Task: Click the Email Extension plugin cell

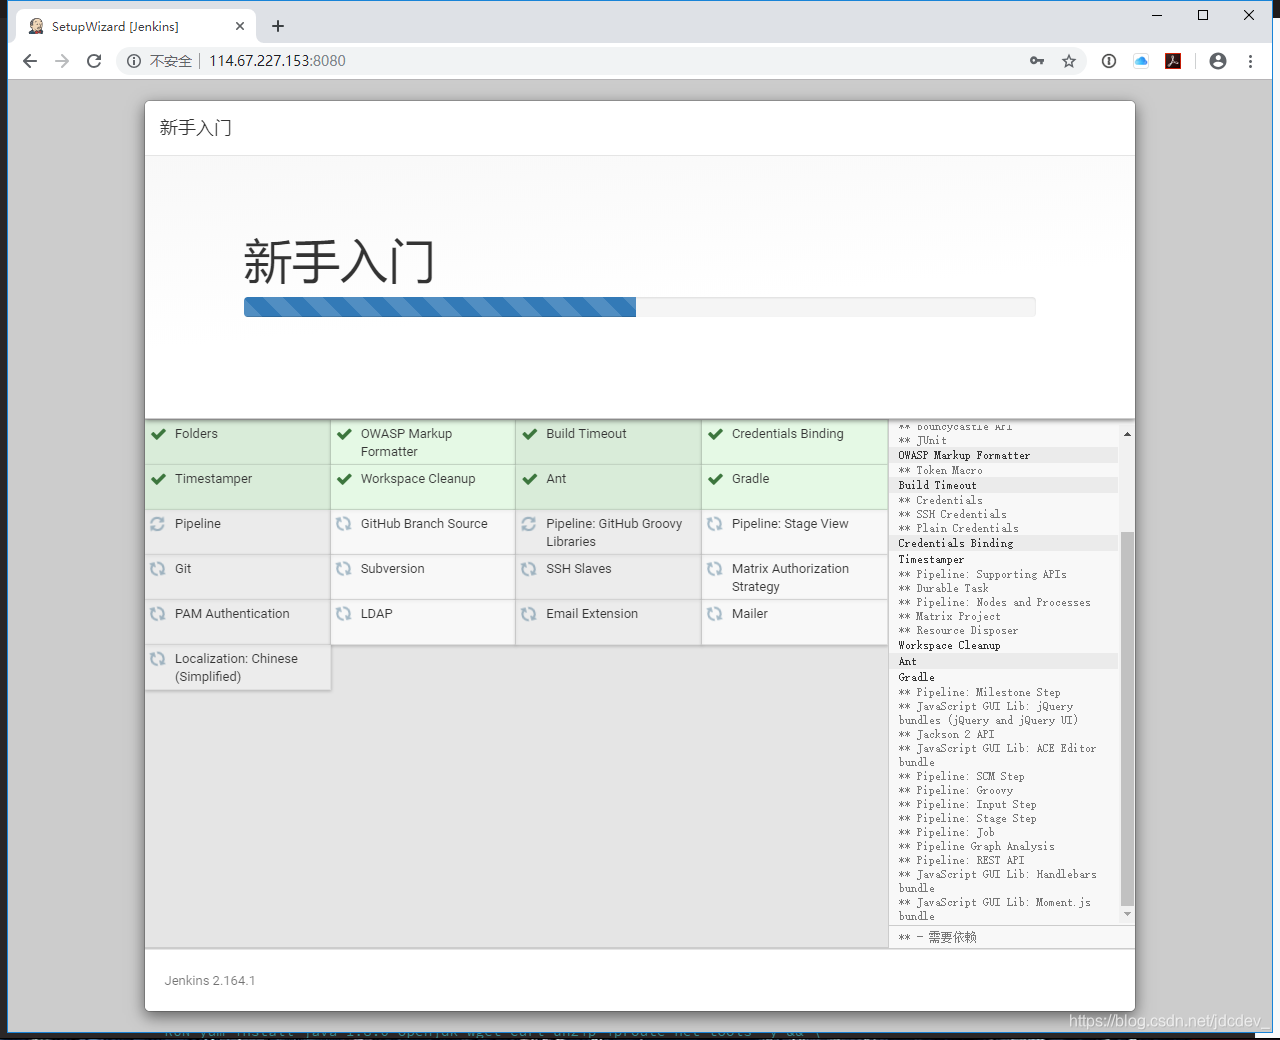Action: click(608, 622)
